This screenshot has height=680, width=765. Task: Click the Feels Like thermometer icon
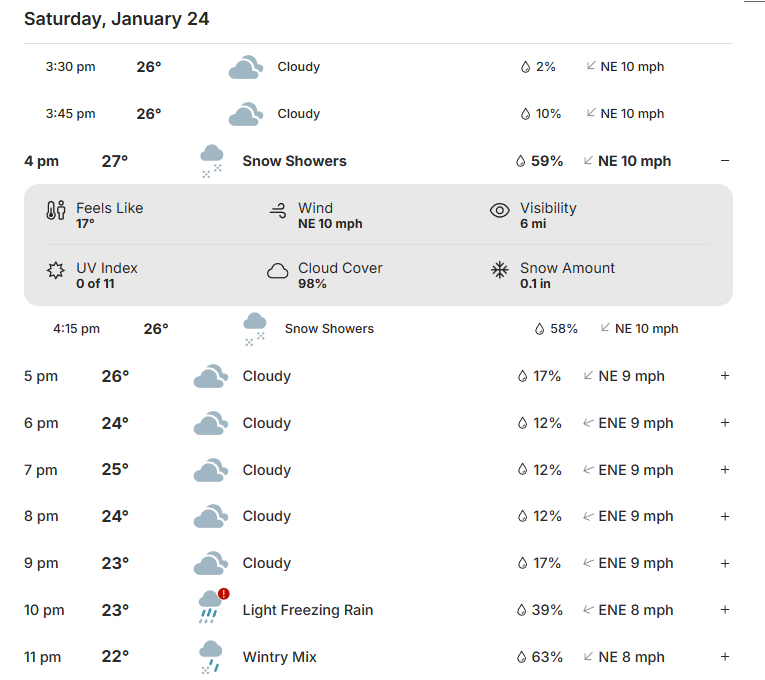[55, 211]
